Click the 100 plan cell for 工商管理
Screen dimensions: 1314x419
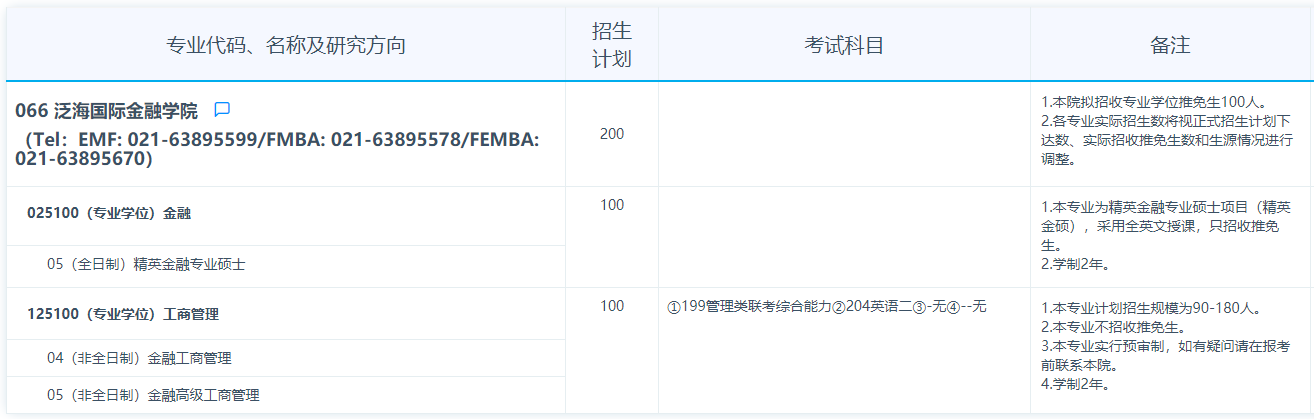(612, 306)
